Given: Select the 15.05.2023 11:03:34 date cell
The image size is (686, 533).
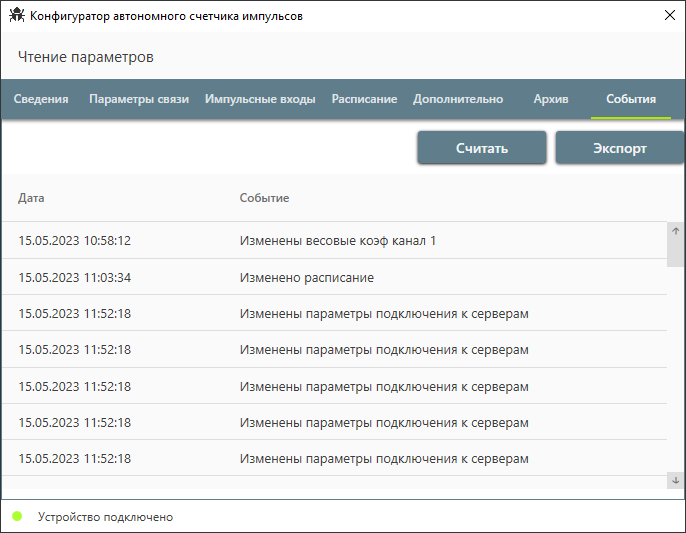Looking at the screenshot, I should pos(75,277).
